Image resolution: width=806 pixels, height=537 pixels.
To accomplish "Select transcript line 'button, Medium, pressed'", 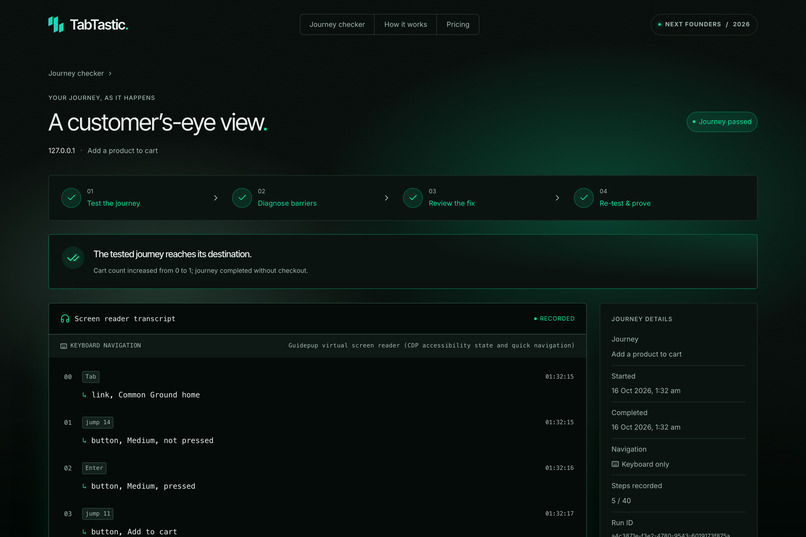I will pos(143,486).
